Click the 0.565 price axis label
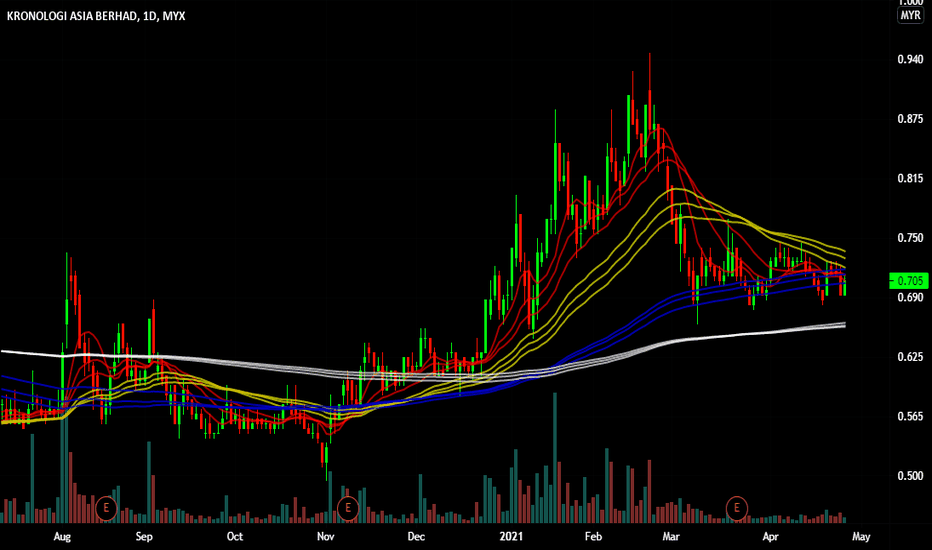This screenshot has width=932, height=550. (x=910, y=416)
